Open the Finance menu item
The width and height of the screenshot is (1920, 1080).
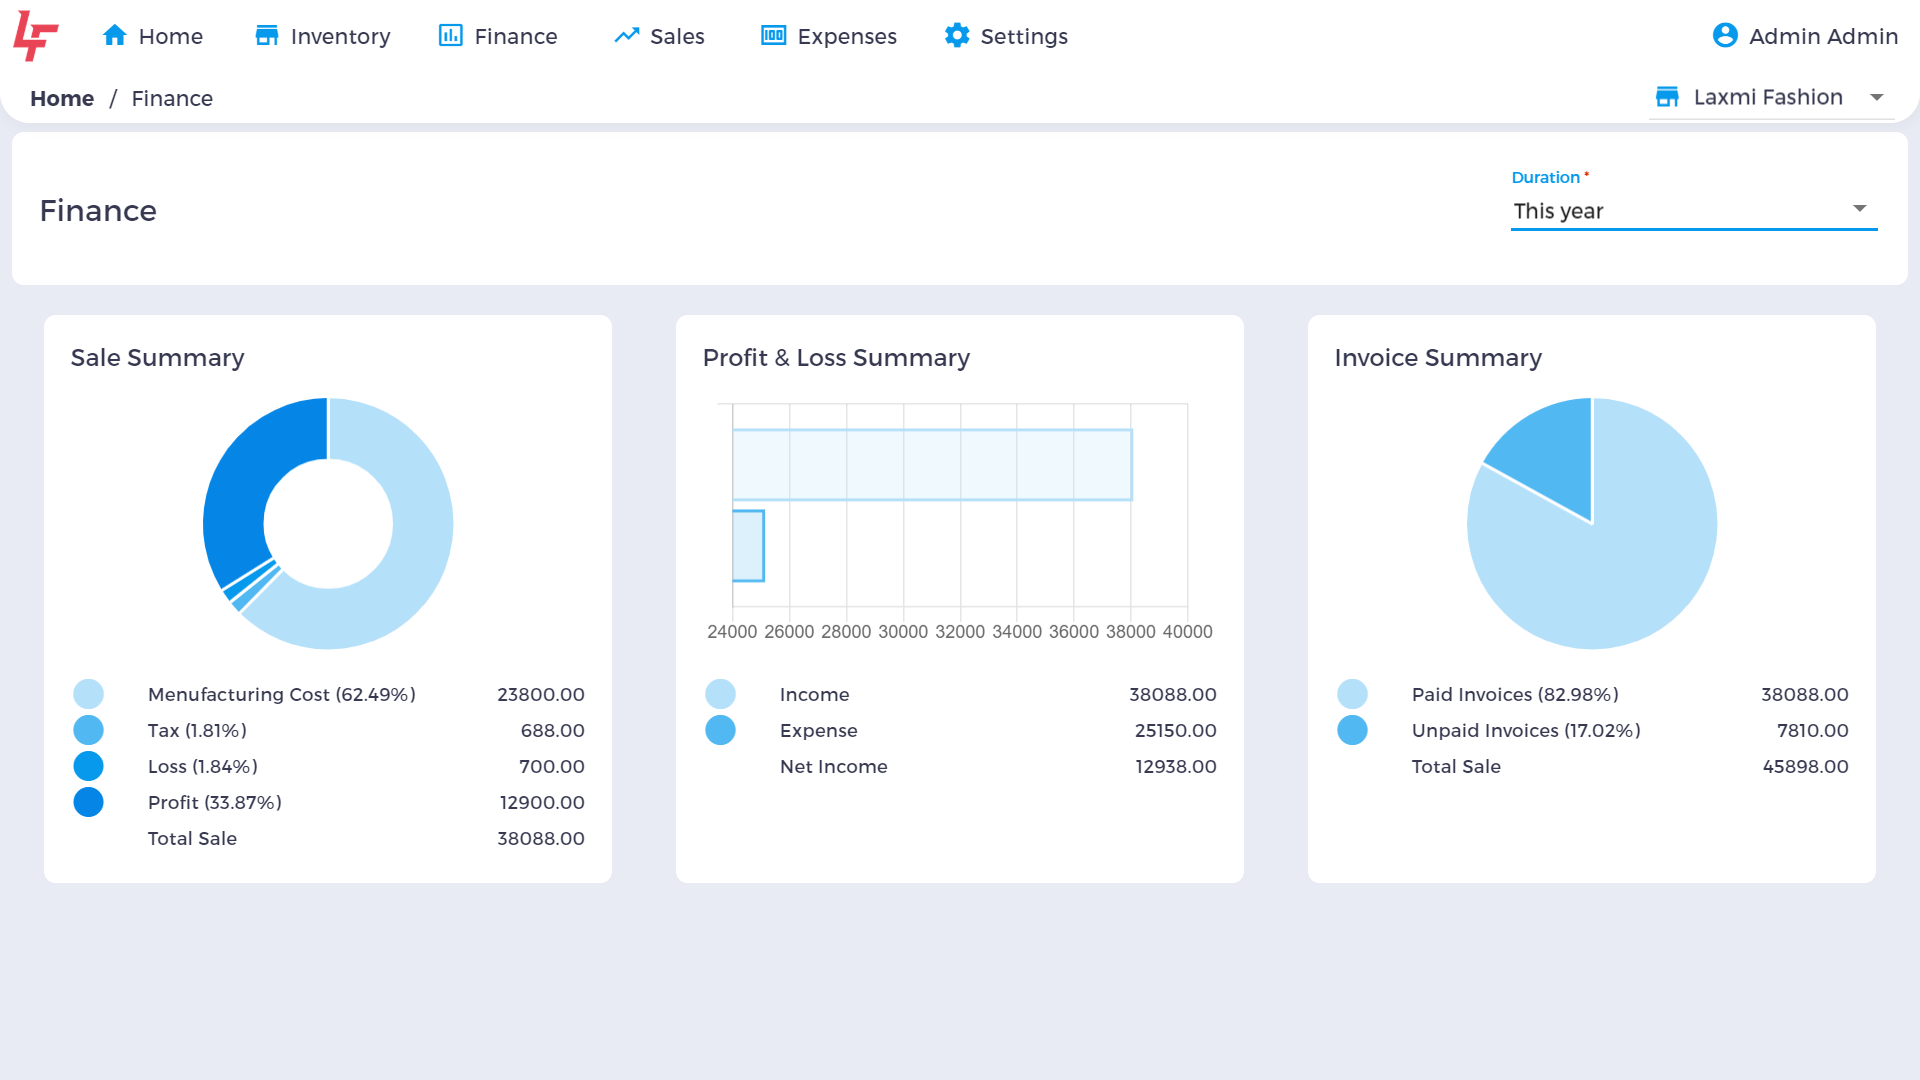click(x=498, y=36)
